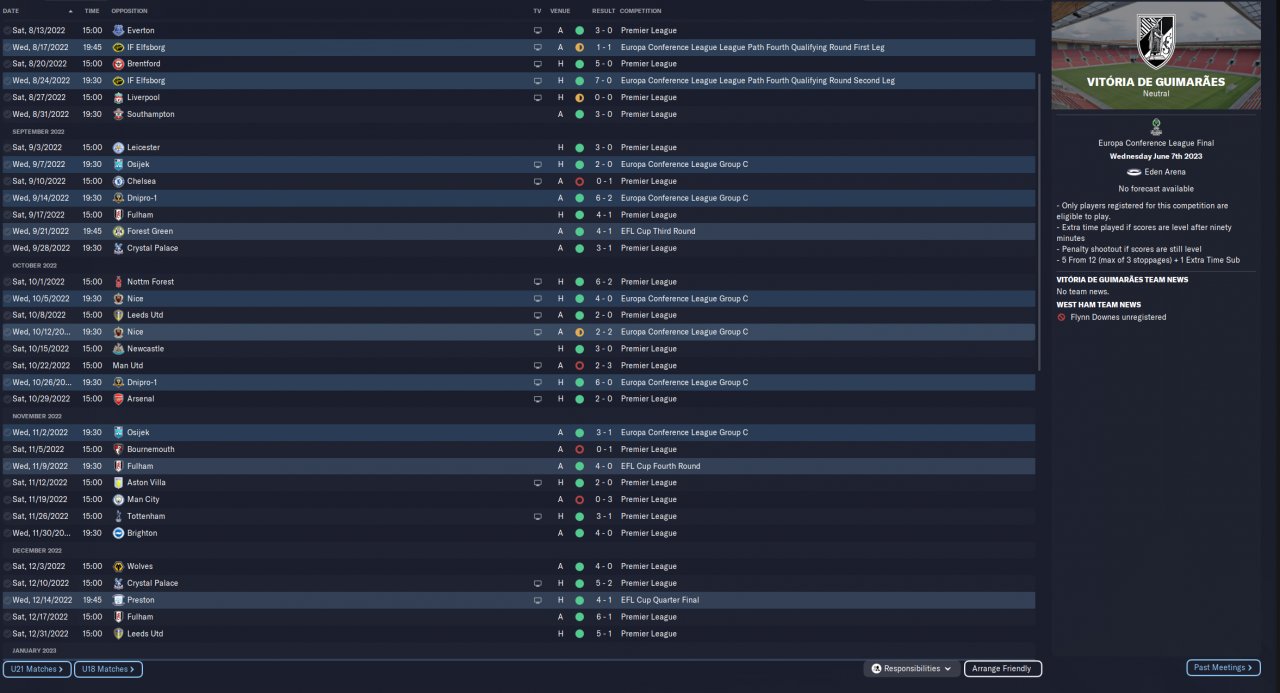Click the fixtures list vertical scrollbar
This screenshot has width=1280, height=693.
click(1040, 220)
